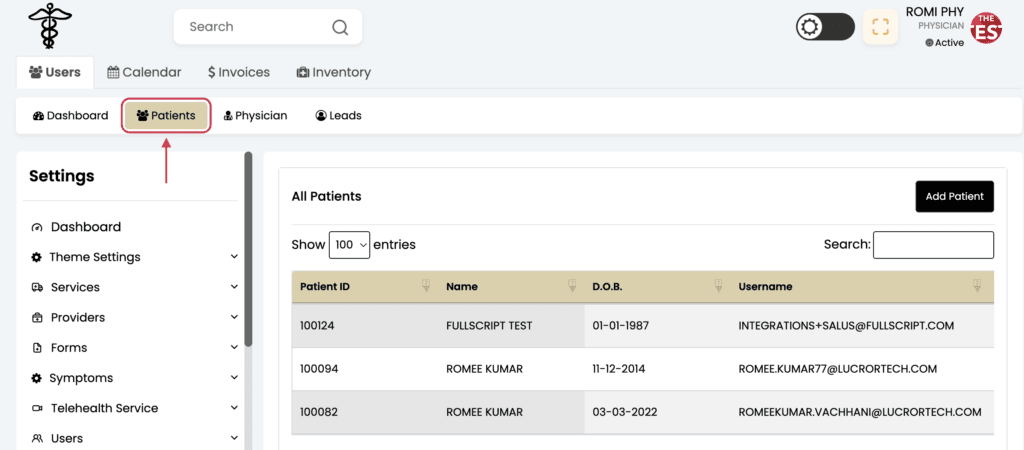This screenshot has height=450, width=1024.
Task: Switch to the Calendar tab
Action: pyautogui.click(x=144, y=72)
